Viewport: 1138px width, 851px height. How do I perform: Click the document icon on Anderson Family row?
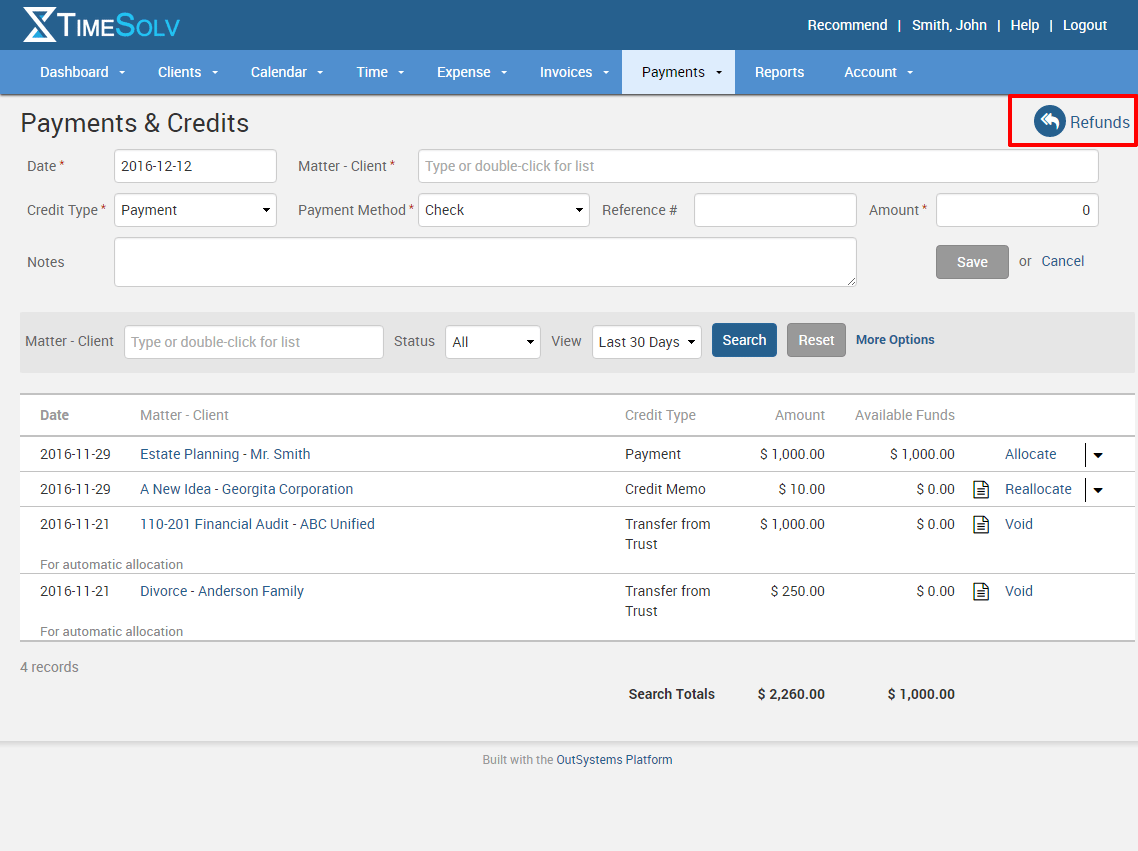[x=981, y=591]
